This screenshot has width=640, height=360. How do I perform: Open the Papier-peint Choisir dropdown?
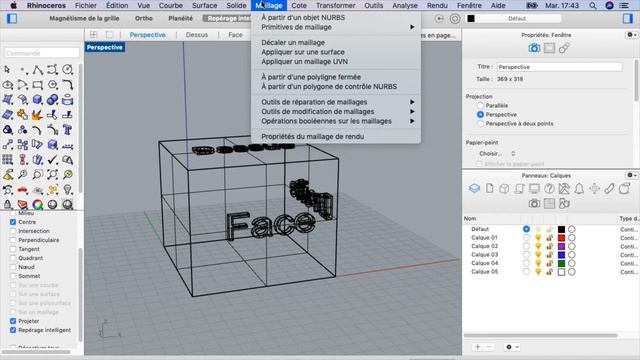tap(497, 154)
